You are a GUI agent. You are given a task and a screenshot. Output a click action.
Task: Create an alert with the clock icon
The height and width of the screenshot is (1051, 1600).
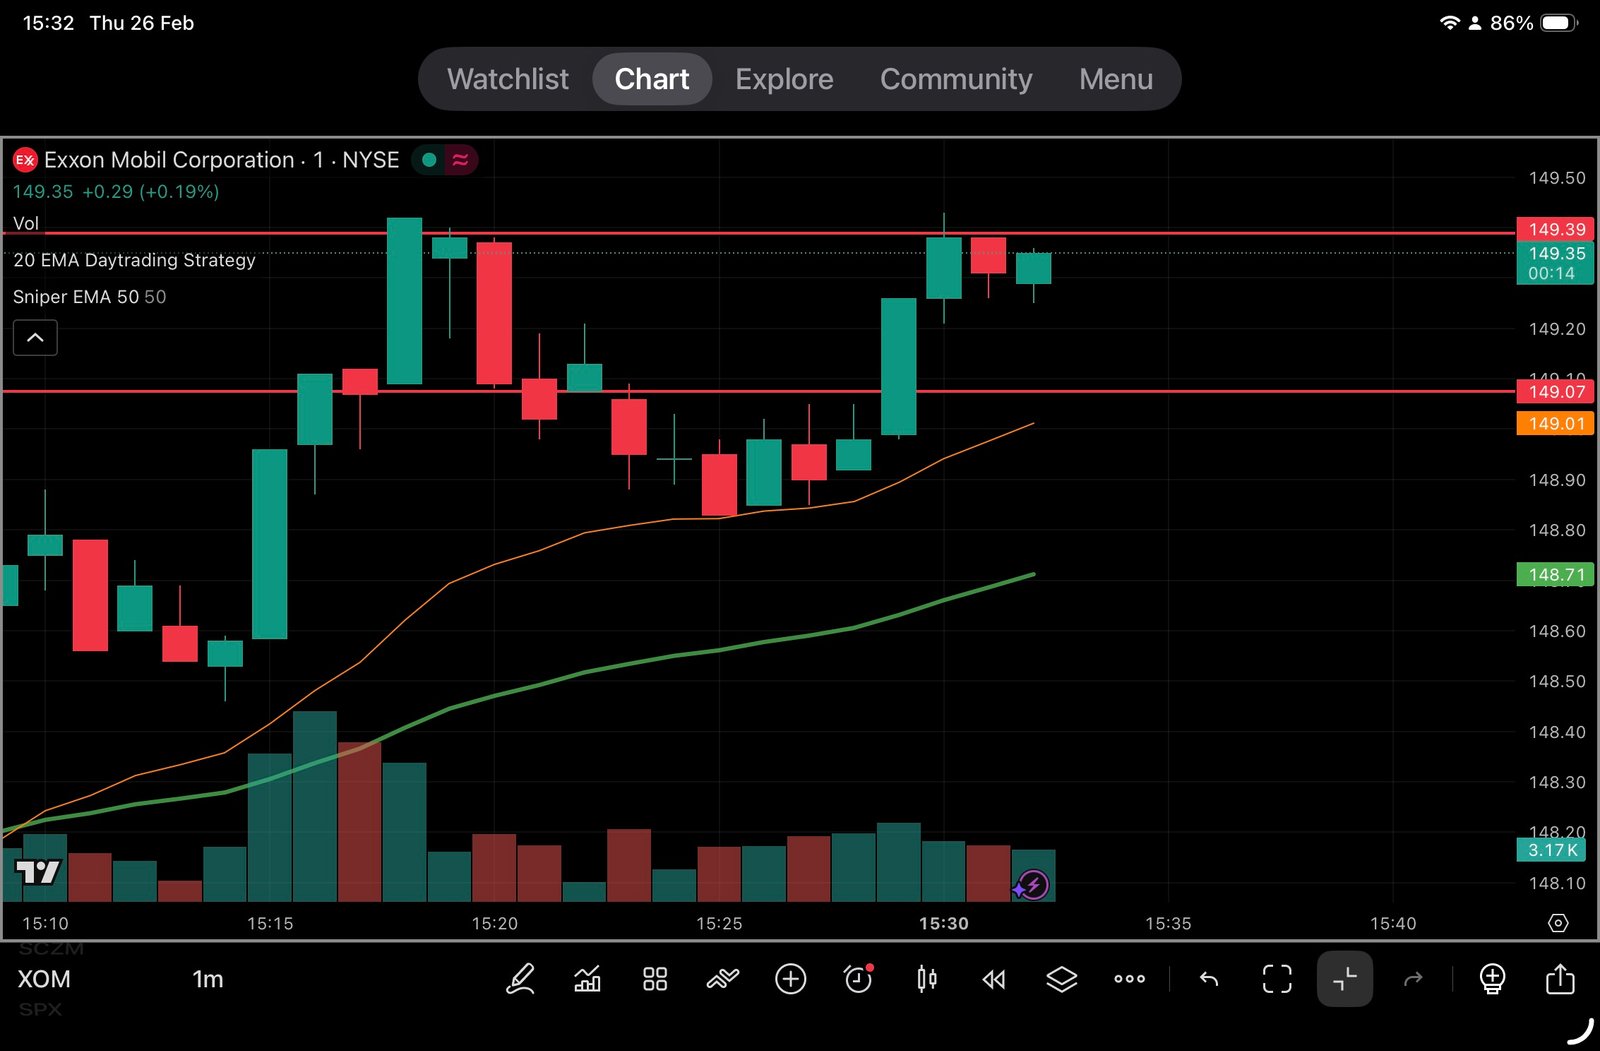pos(858,979)
